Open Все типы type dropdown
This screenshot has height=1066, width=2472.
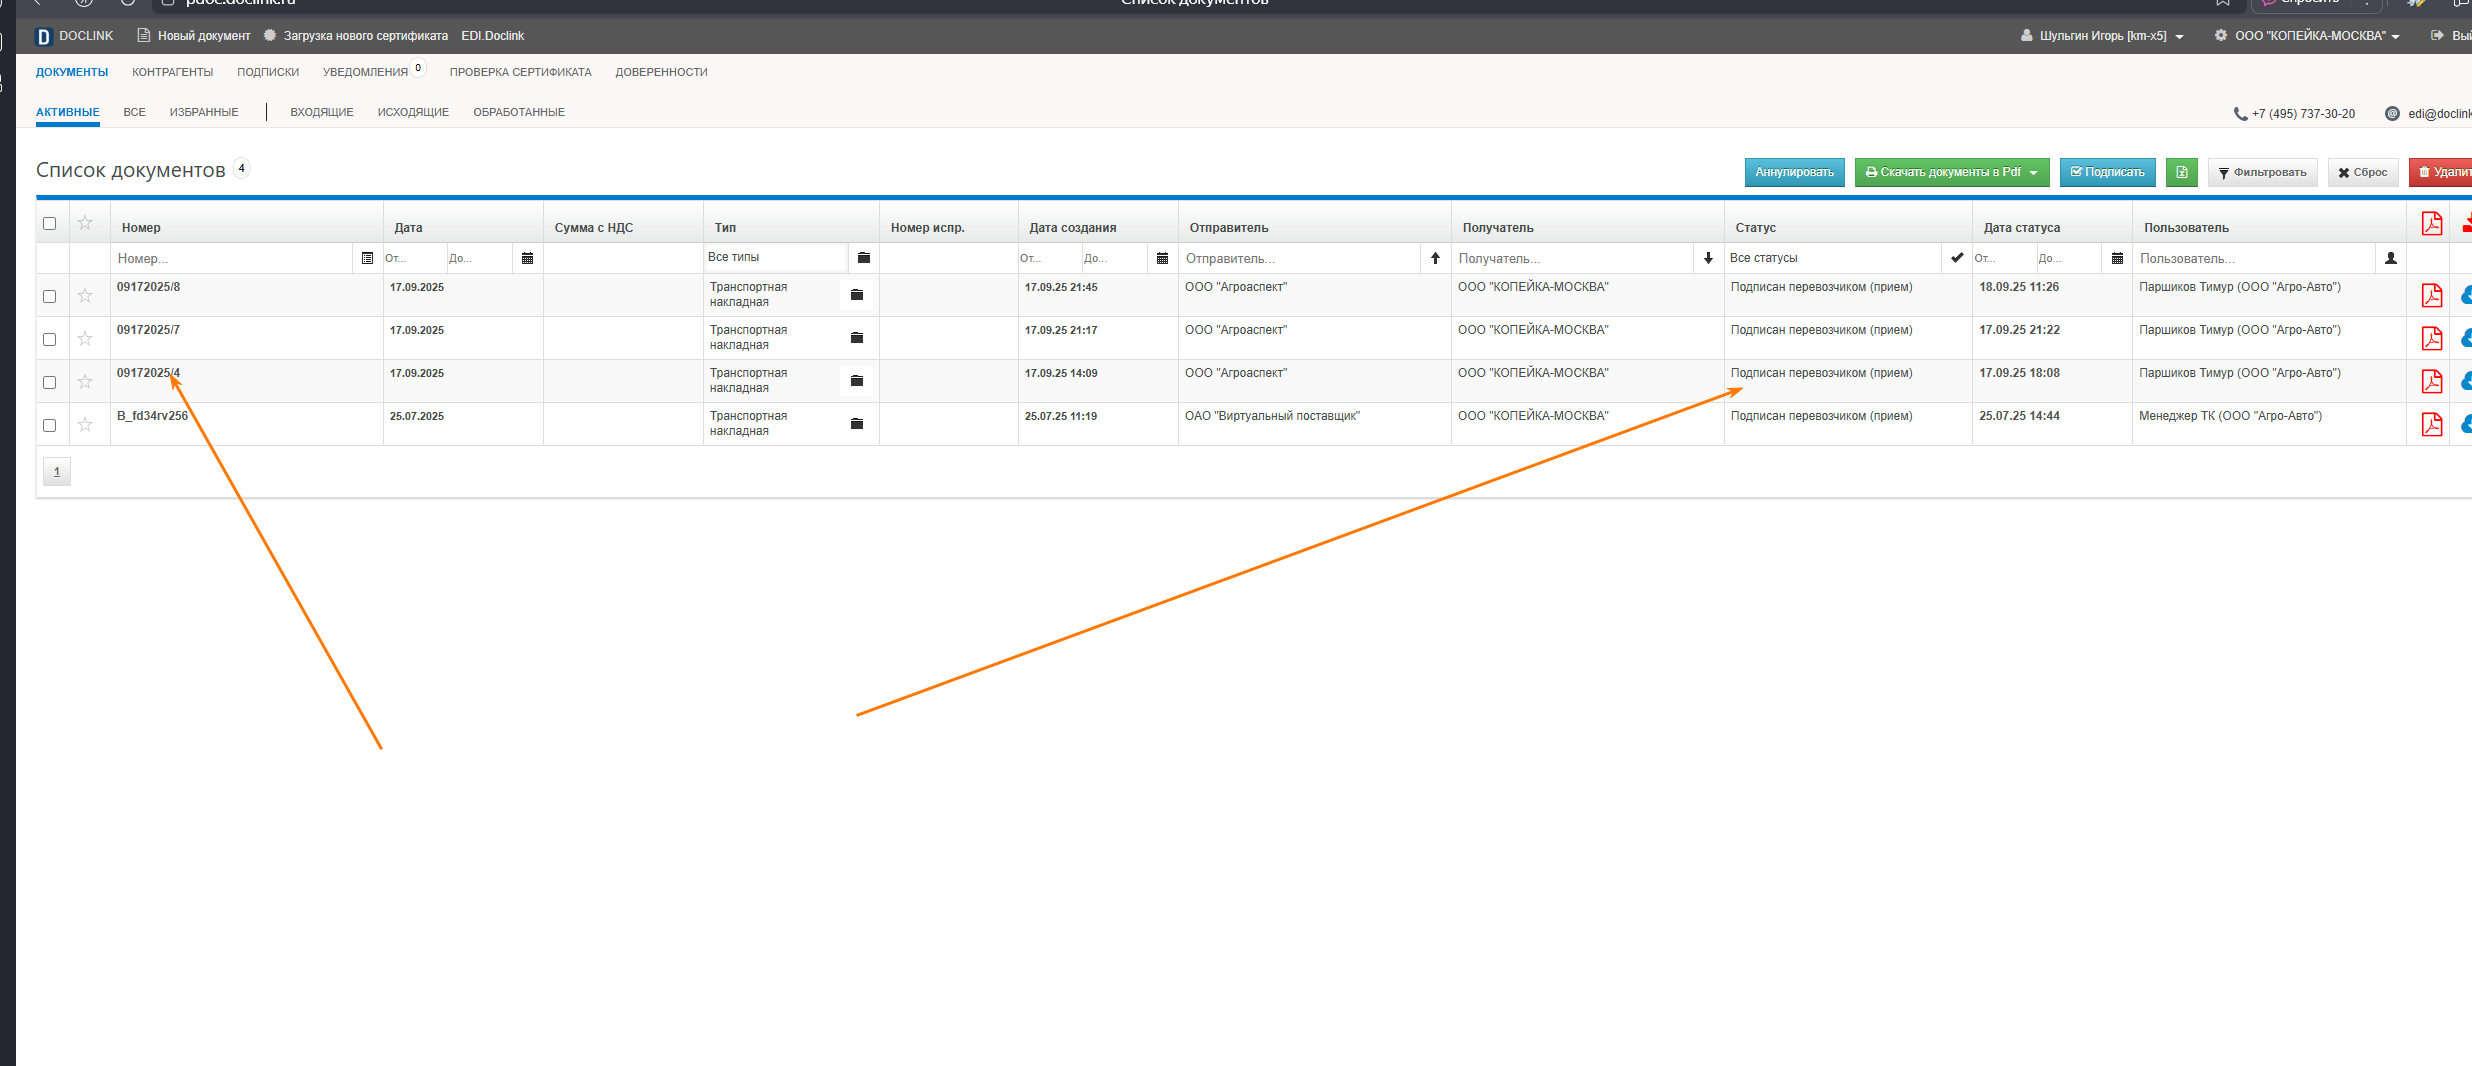tap(775, 257)
